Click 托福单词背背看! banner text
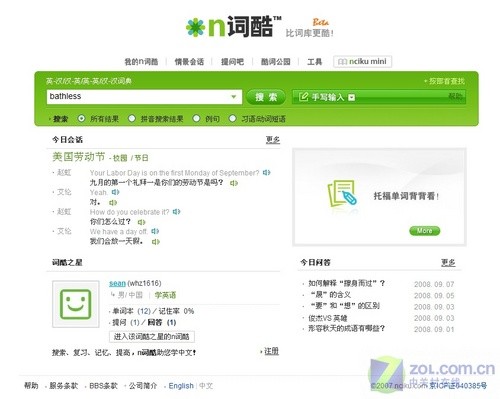The height and width of the screenshot is (399, 500). [x=406, y=196]
